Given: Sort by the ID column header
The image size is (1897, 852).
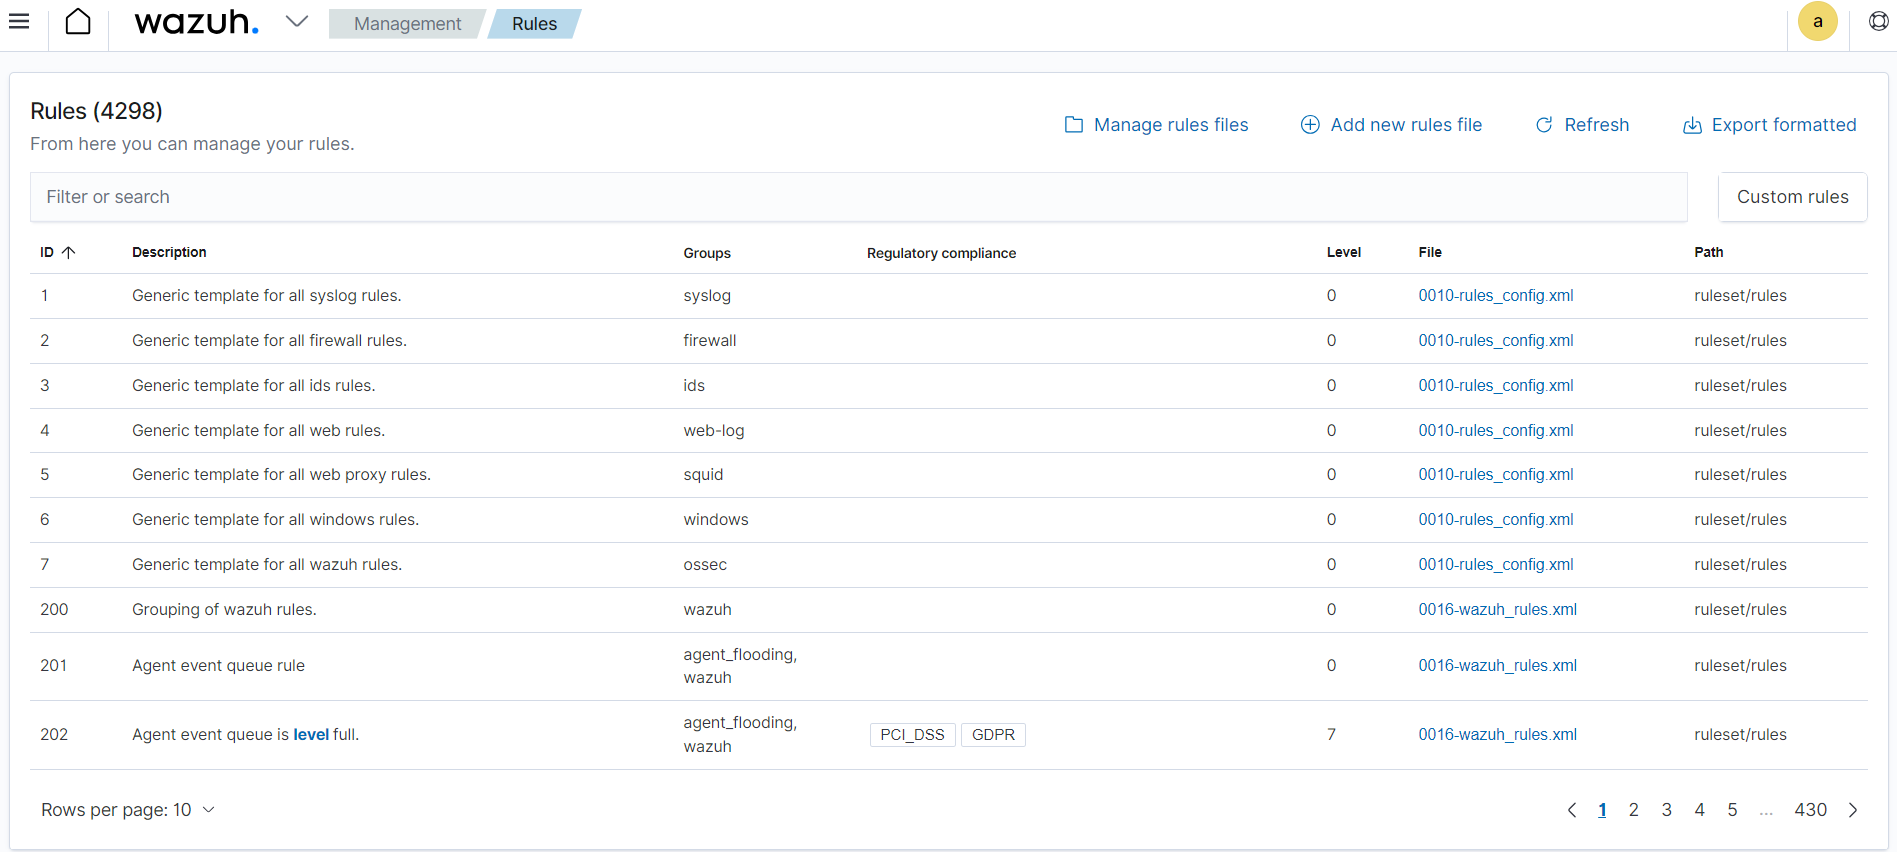Looking at the screenshot, I should click(58, 252).
